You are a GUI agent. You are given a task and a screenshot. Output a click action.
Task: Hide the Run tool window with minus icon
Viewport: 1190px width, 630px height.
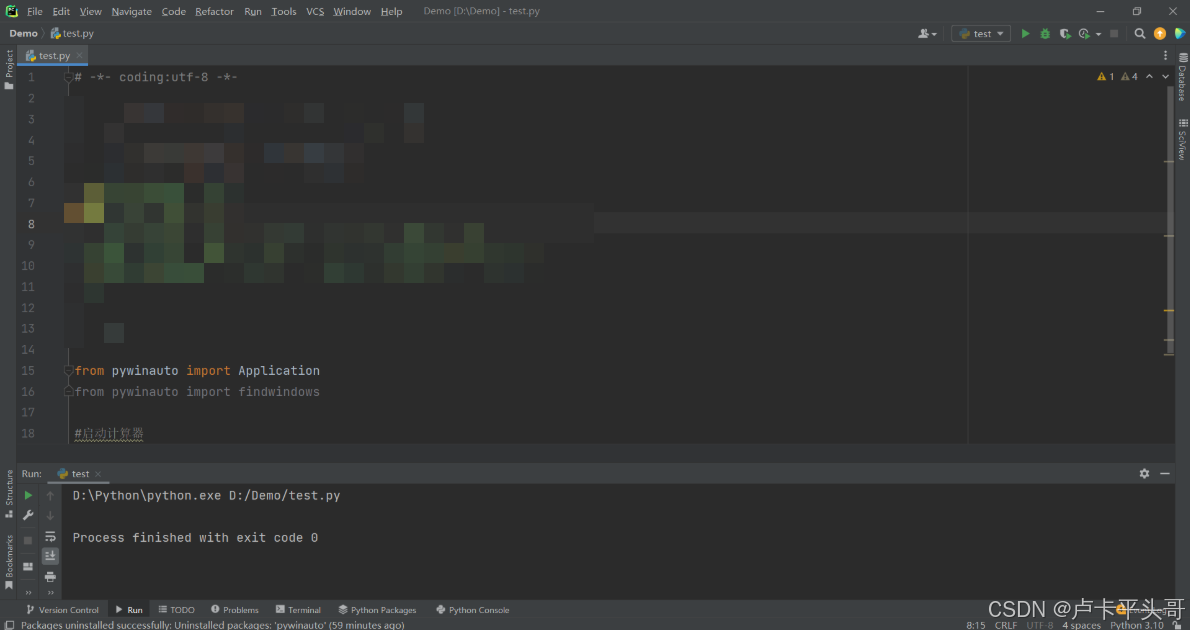click(x=1165, y=474)
